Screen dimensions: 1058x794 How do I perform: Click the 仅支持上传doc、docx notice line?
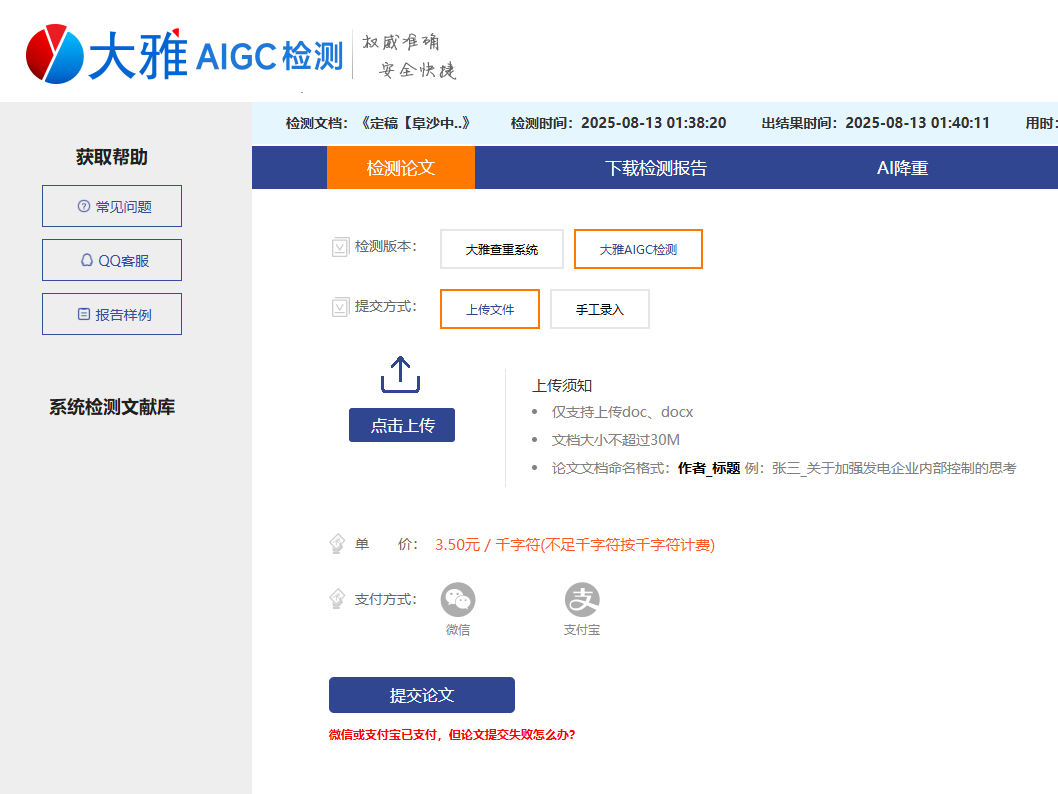[622, 412]
